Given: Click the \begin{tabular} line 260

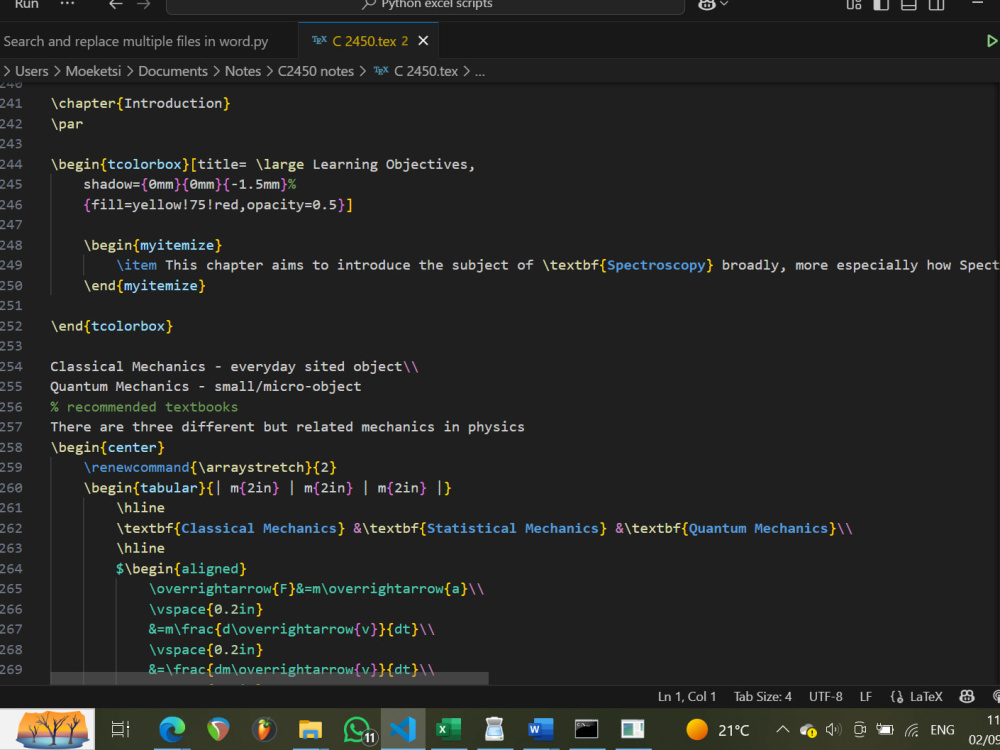Looking at the screenshot, I should click(267, 488).
